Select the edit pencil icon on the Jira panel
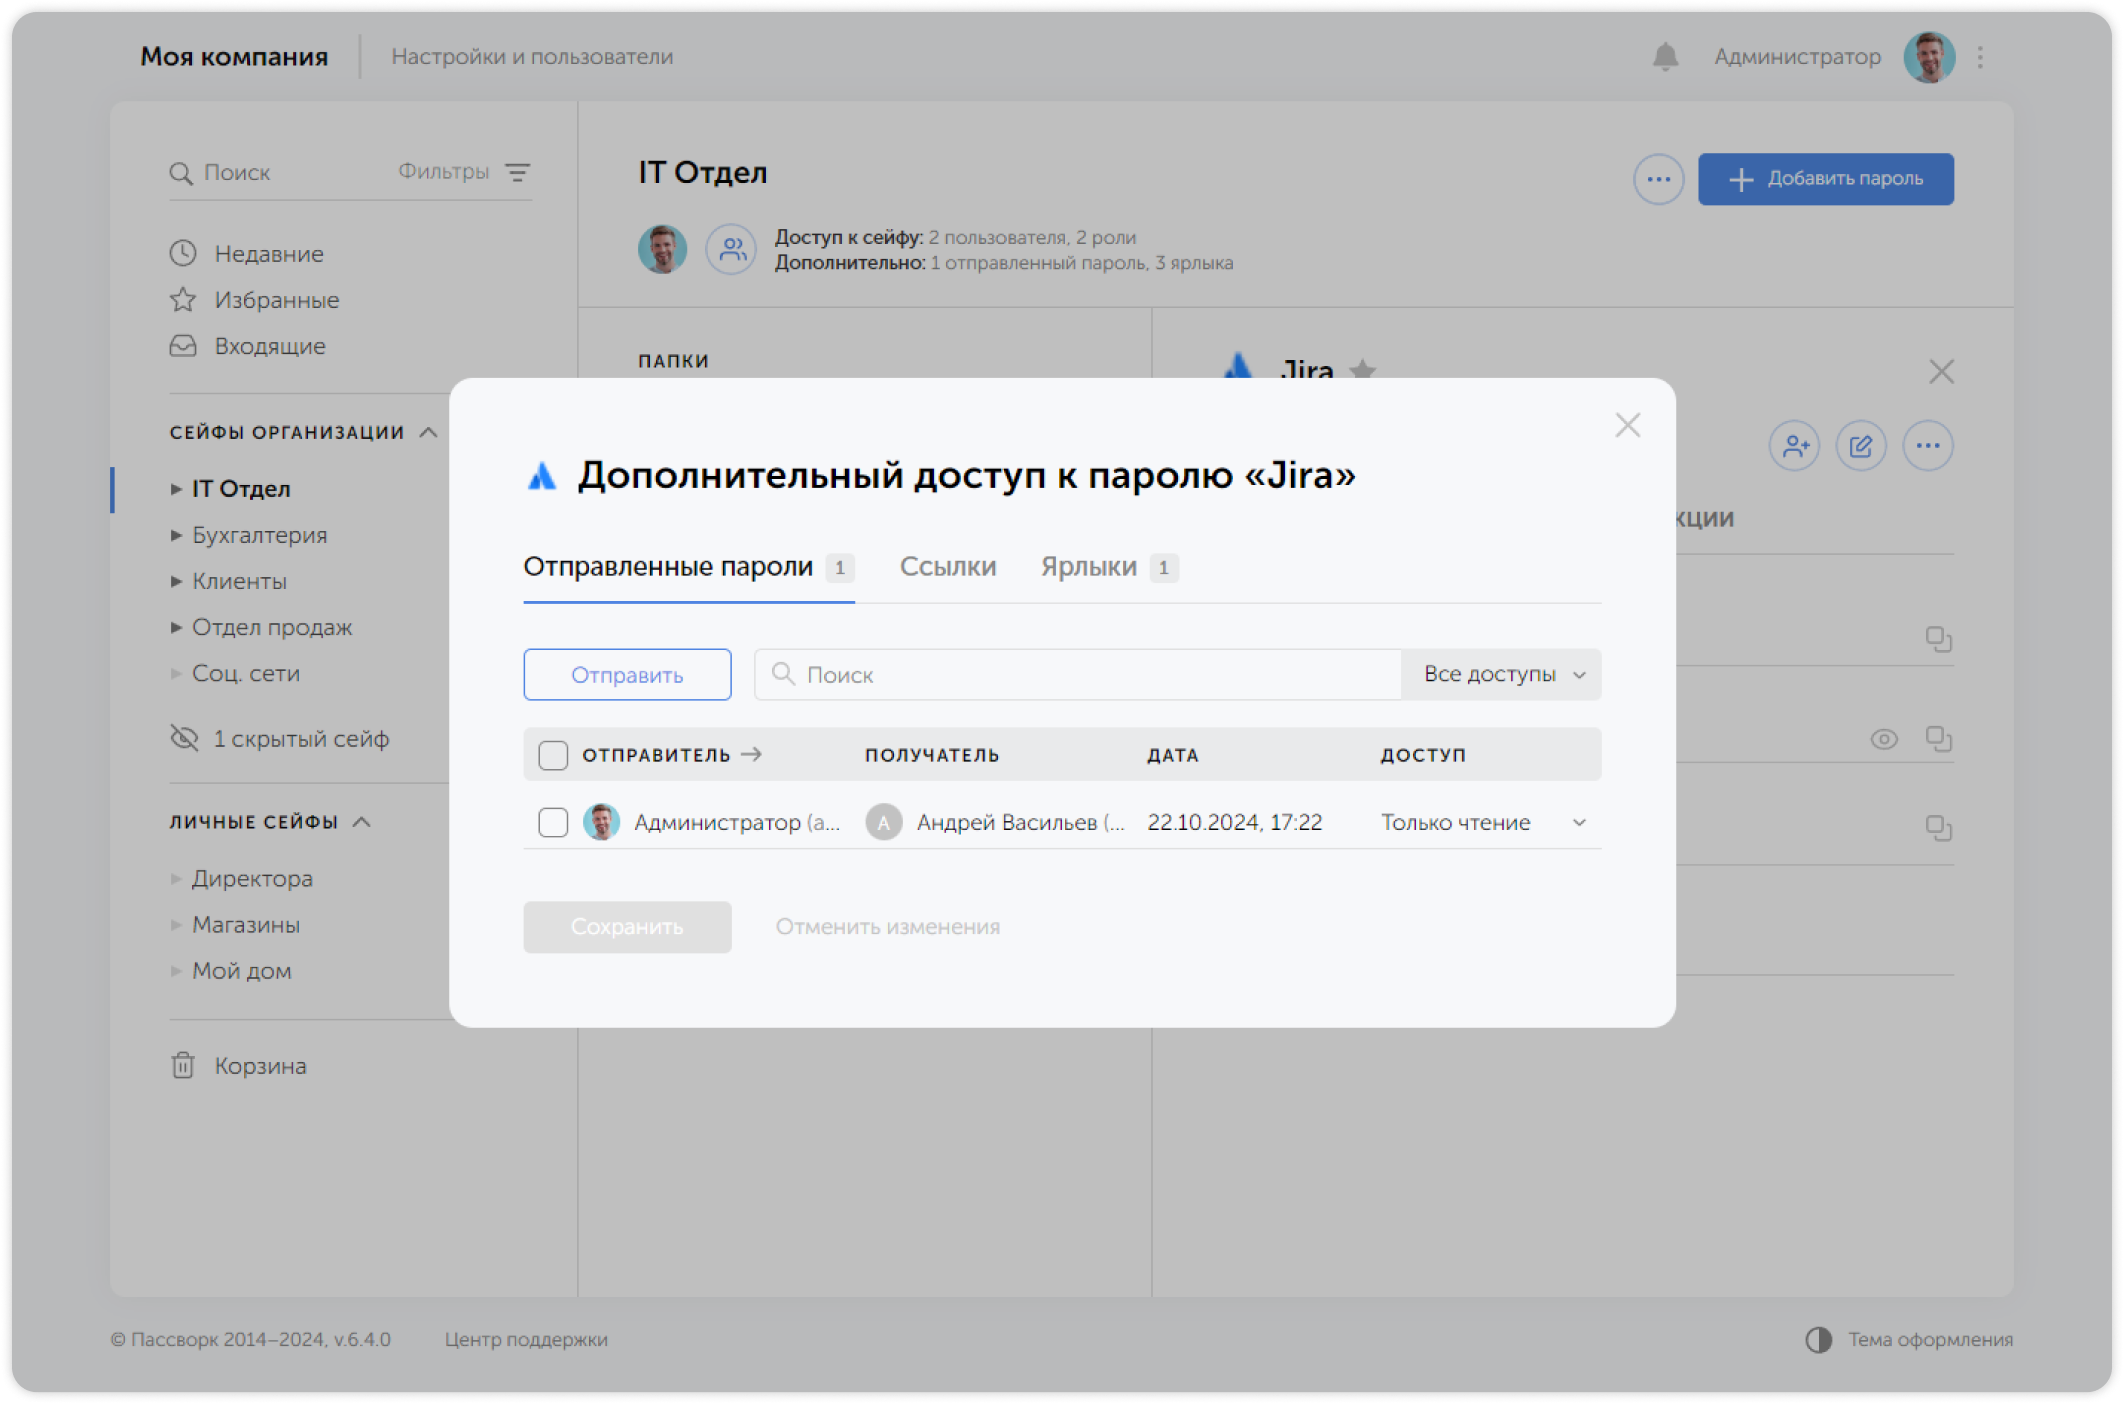Viewport: 2124px width, 1405px height. pyautogui.click(x=1862, y=446)
